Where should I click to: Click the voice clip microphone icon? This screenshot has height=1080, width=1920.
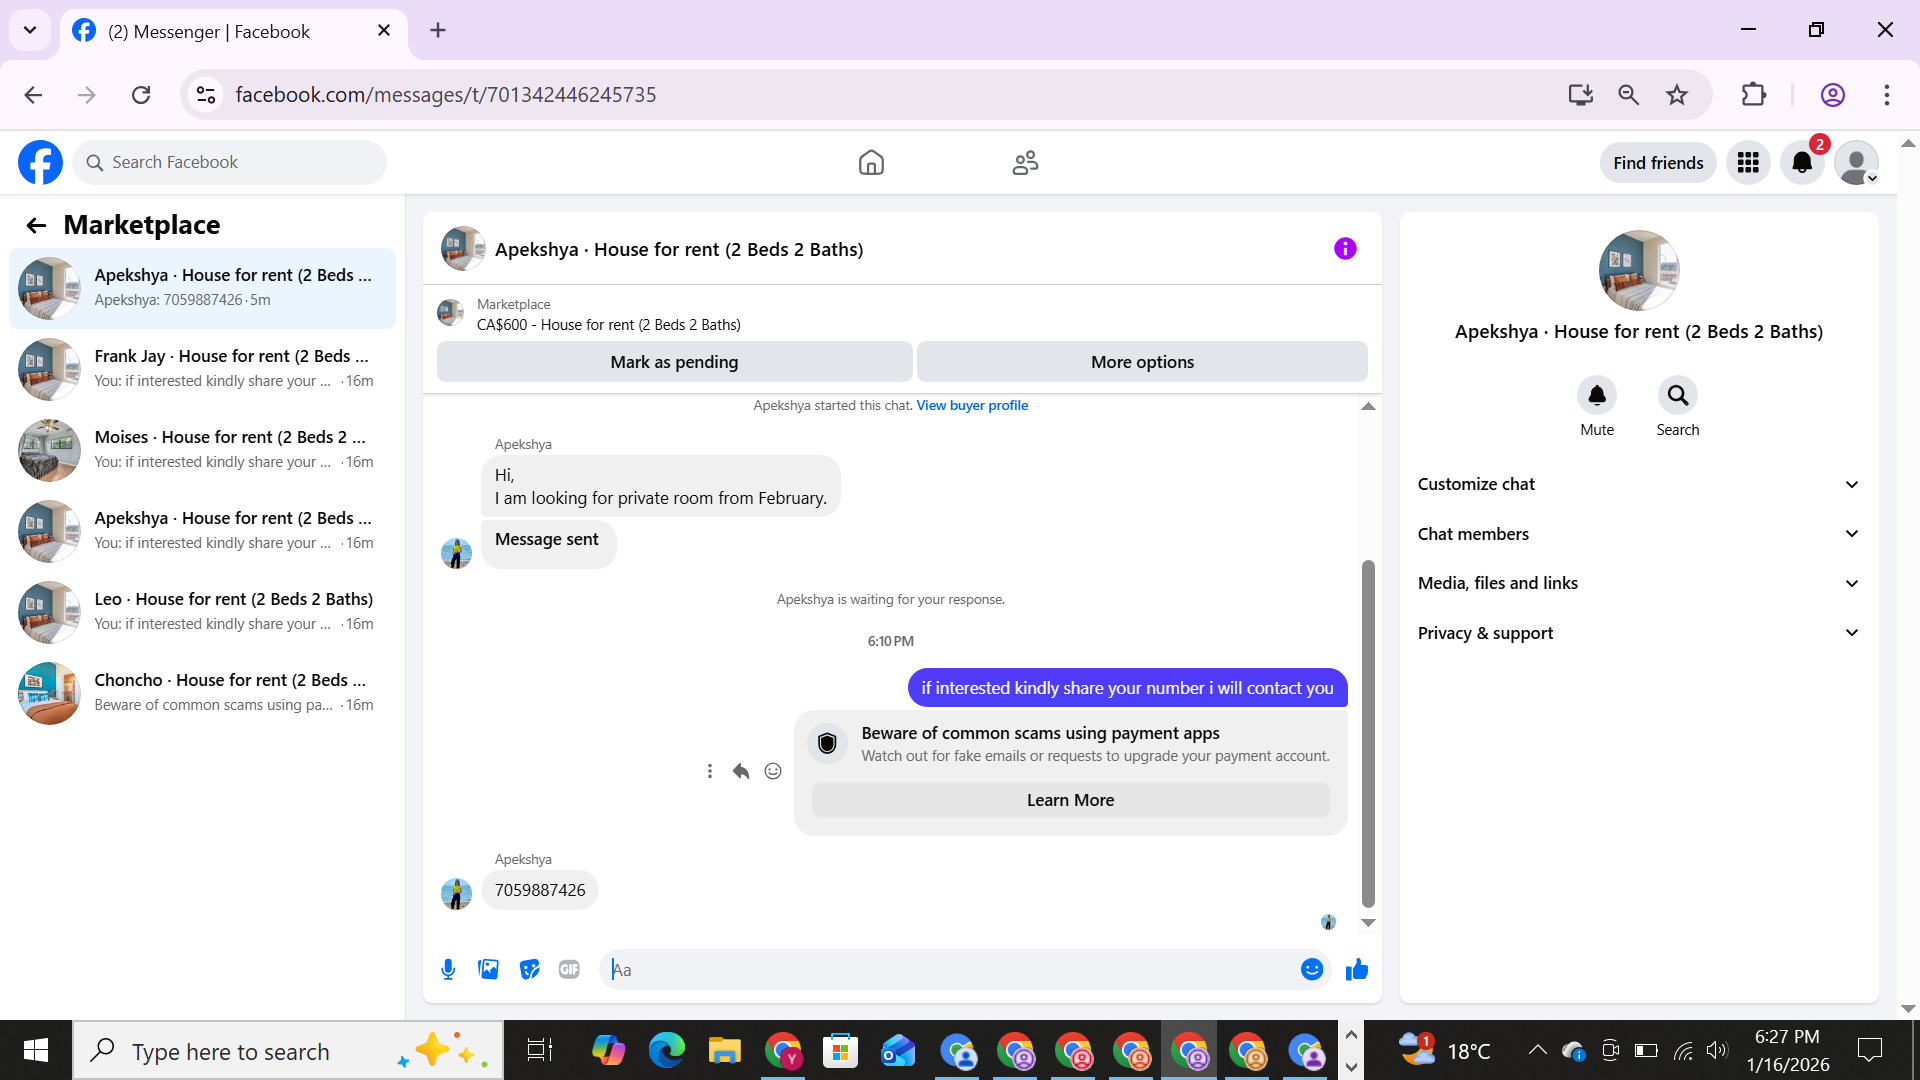448,969
